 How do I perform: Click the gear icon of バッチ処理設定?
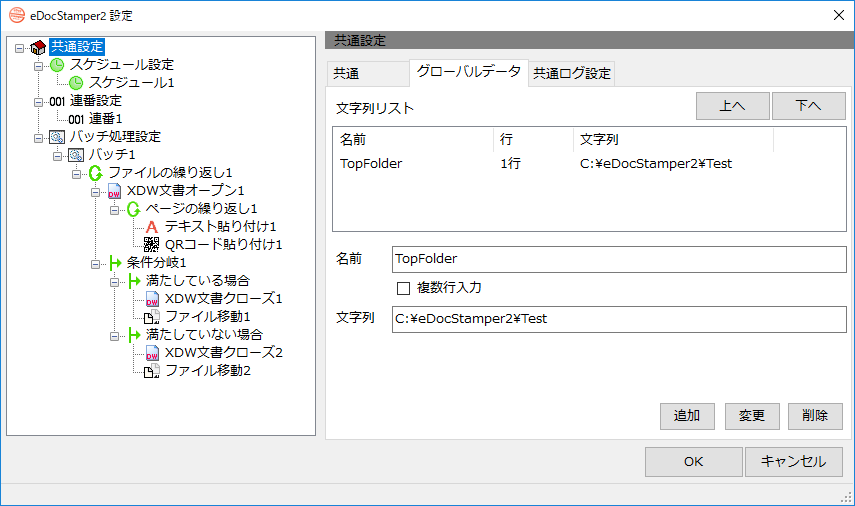click(57, 137)
